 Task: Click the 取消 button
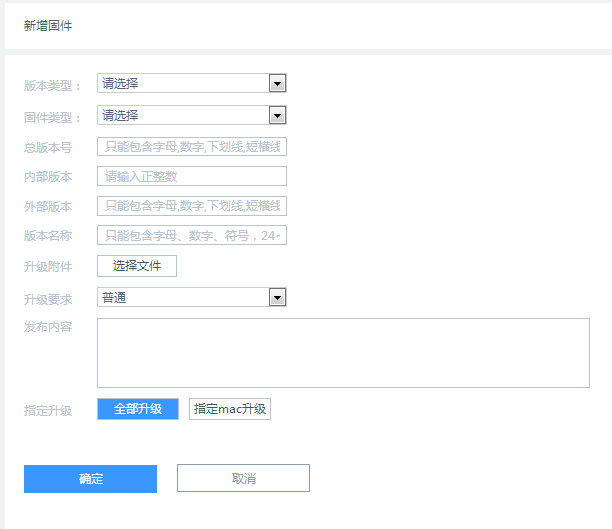click(244, 478)
